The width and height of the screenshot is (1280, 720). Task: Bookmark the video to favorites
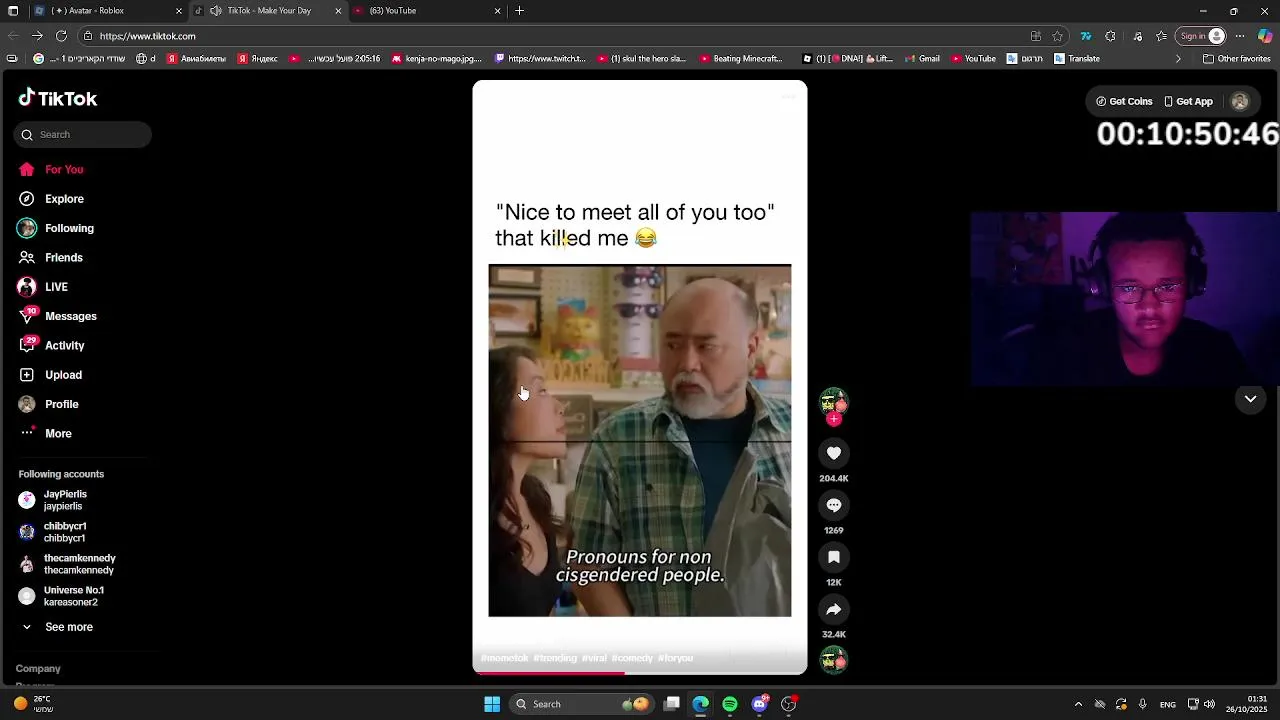pos(834,557)
